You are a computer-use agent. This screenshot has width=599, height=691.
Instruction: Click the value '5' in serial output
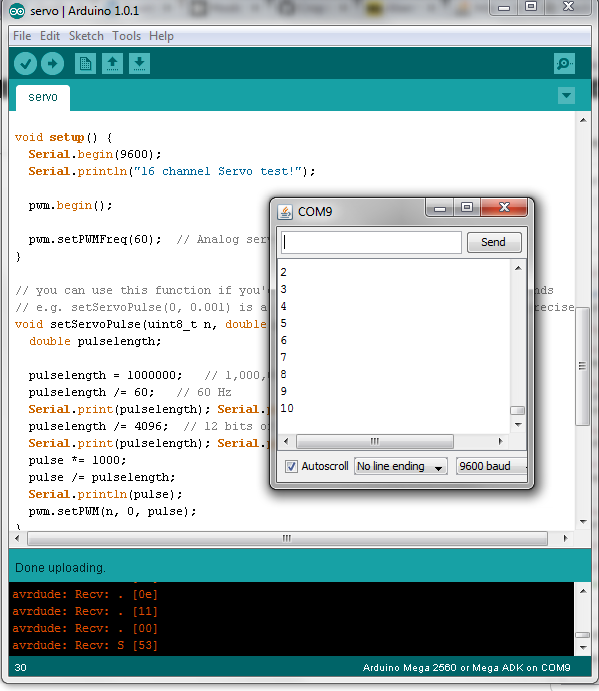click(283, 323)
